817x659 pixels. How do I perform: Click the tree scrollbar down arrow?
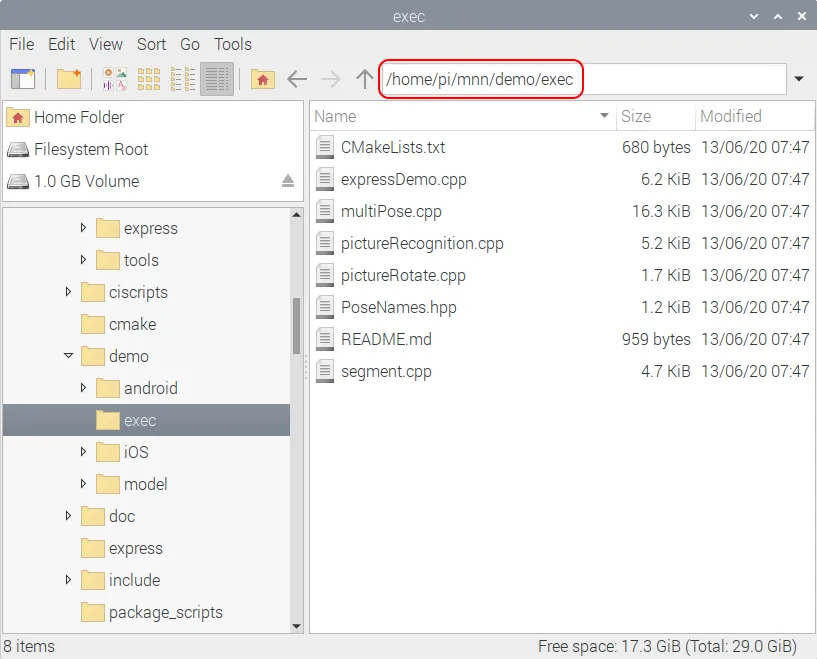[x=296, y=626]
